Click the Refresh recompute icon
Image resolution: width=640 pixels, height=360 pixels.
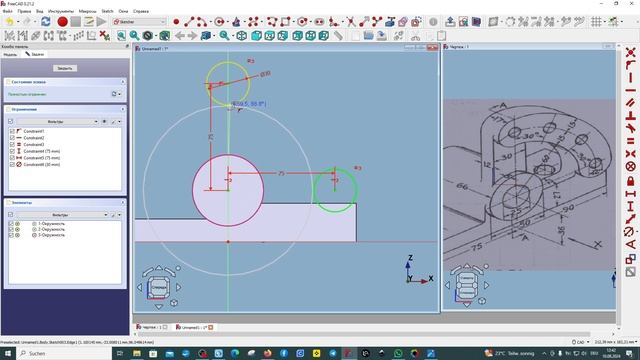click(46, 22)
